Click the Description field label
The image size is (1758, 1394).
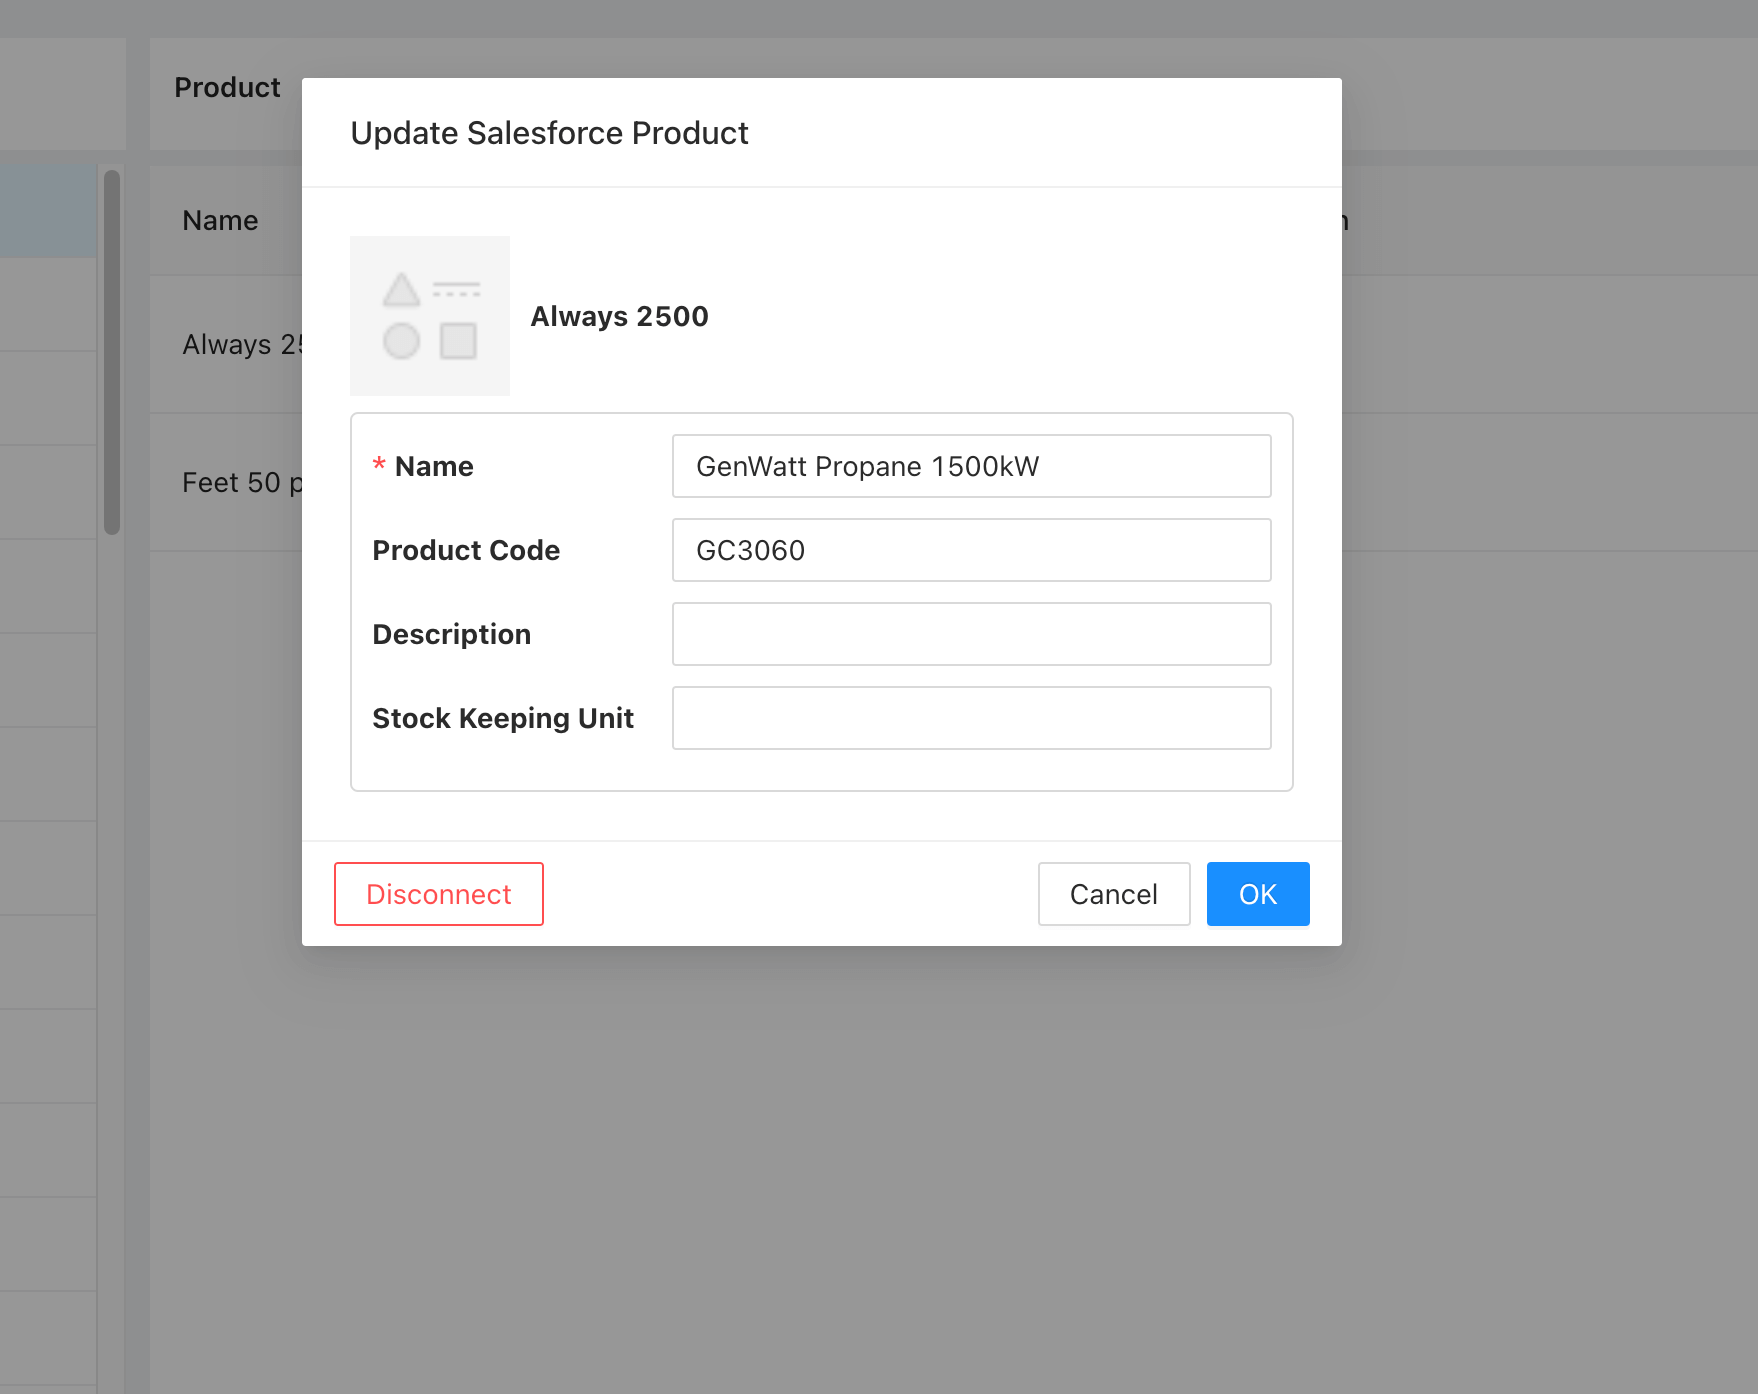[451, 634]
